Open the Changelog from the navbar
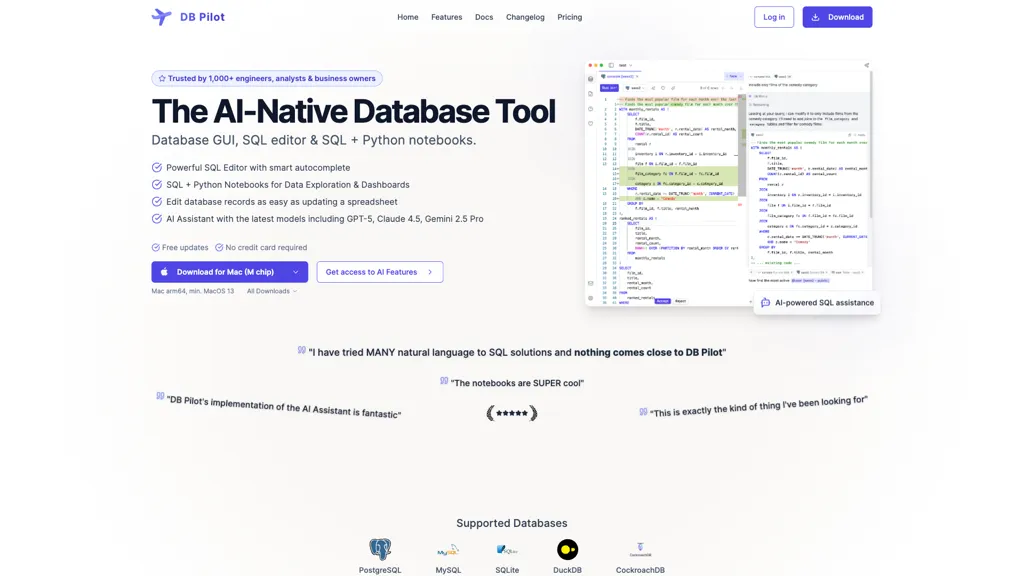 525,17
